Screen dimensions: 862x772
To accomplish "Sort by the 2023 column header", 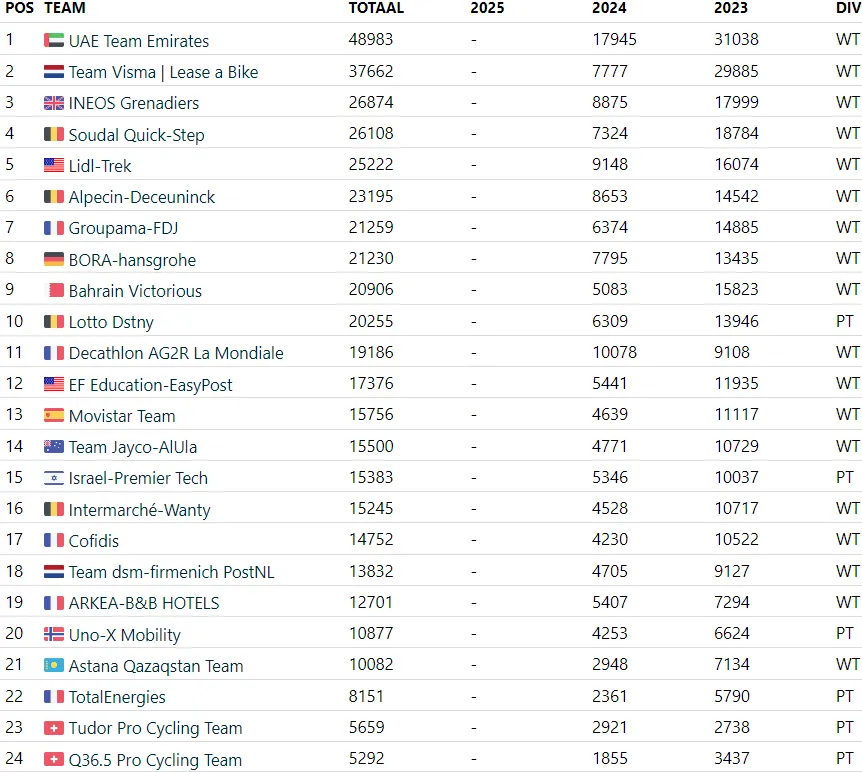I will (731, 8).
